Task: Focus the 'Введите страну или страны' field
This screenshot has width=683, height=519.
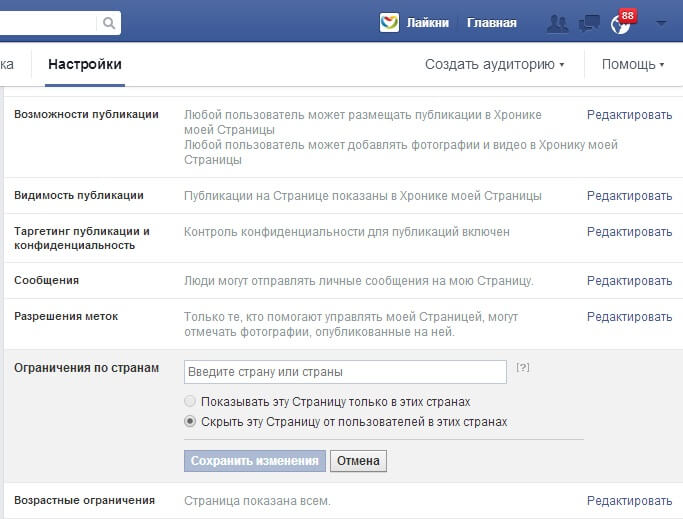Action: click(345, 372)
